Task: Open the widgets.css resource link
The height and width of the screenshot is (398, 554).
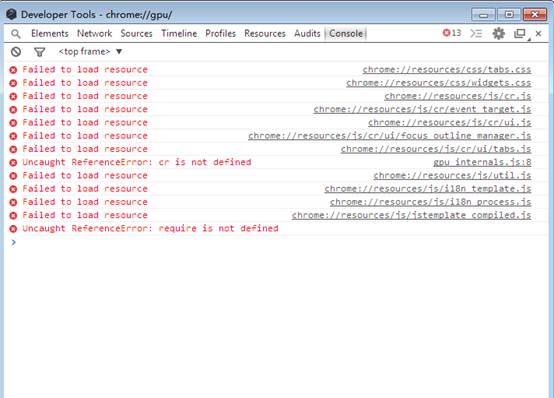Action: tap(438, 83)
